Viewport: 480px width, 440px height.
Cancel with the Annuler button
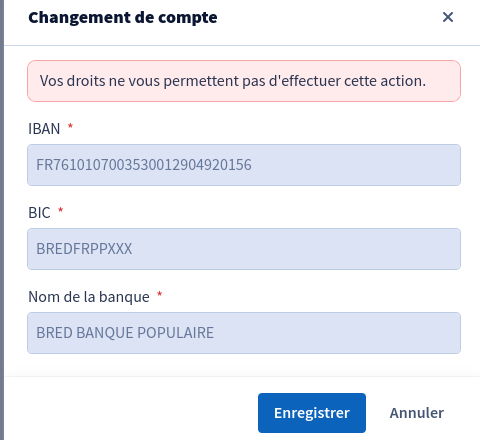[x=417, y=413]
